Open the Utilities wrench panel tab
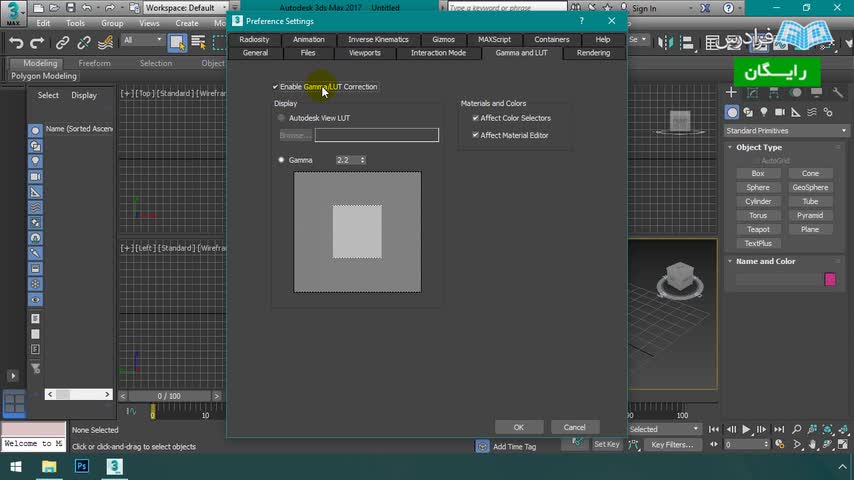Viewport: 854px width, 480px height. (838, 93)
